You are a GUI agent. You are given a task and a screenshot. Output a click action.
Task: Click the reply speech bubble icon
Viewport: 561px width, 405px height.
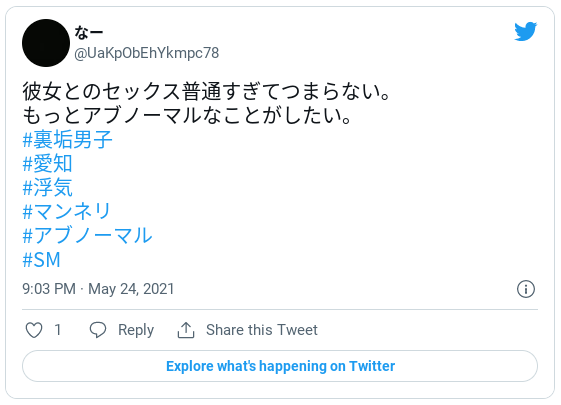(98, 330)
